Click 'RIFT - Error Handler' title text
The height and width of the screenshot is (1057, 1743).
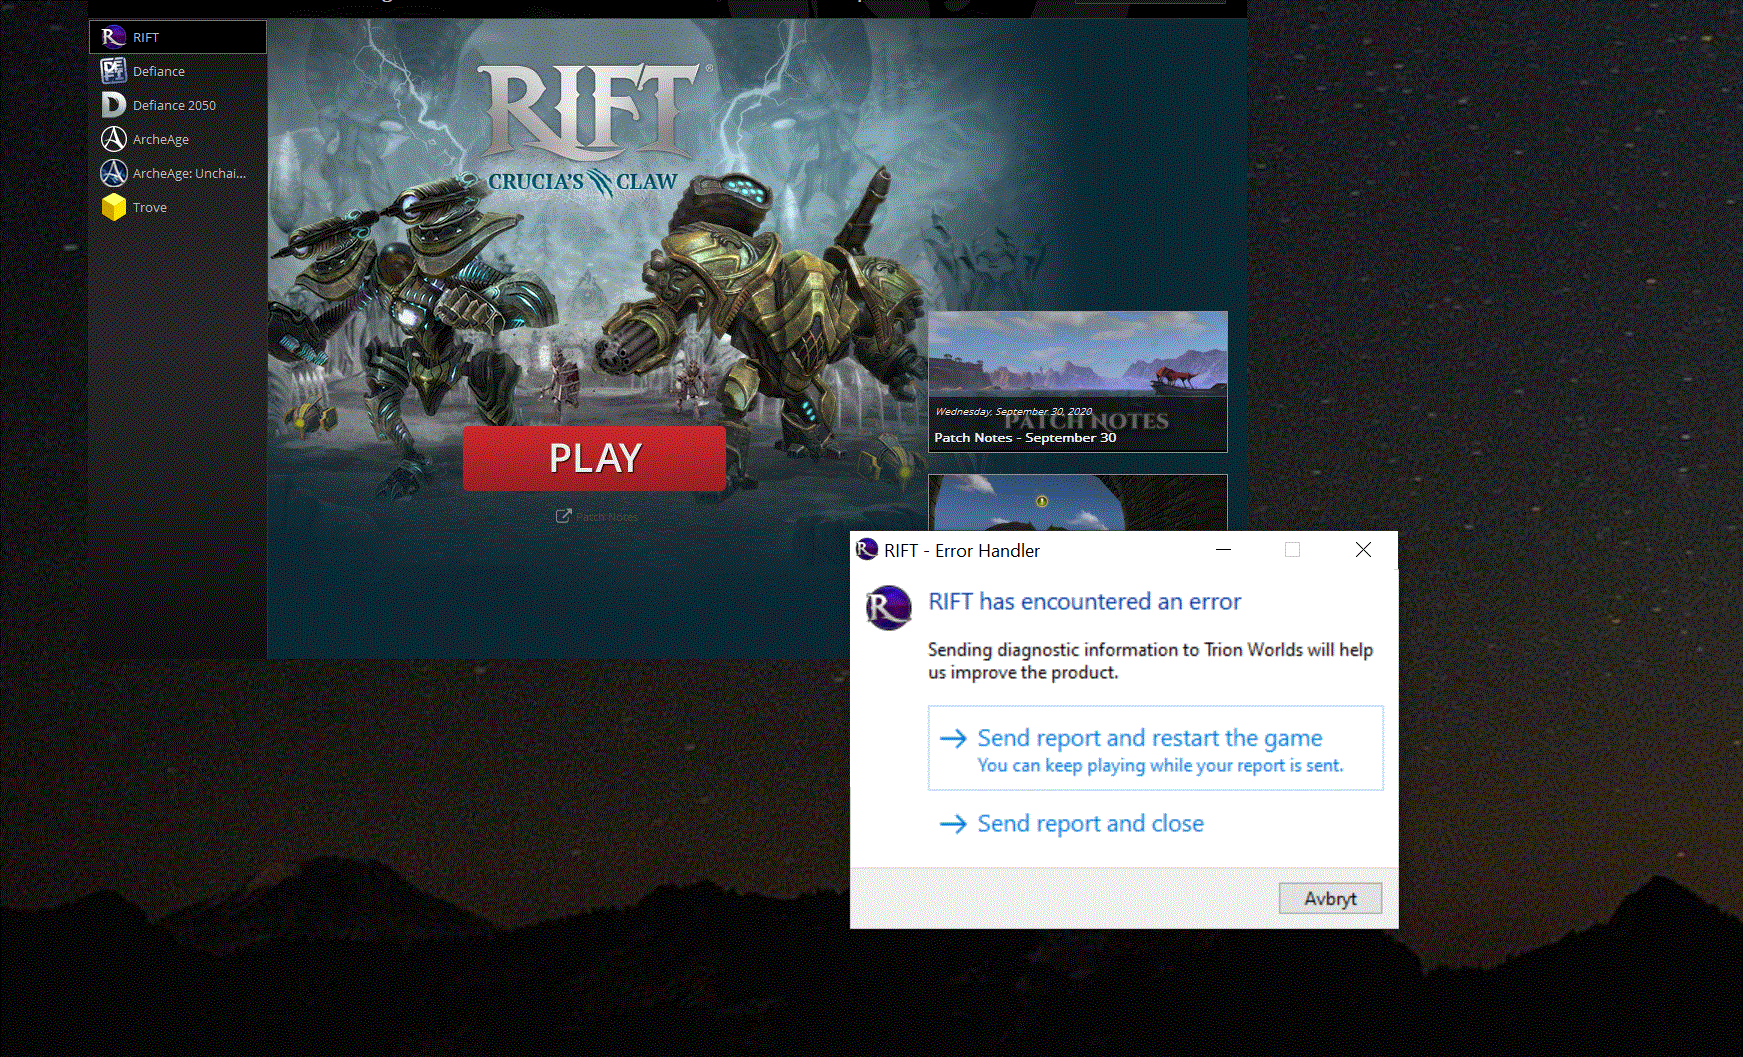(x=962, y=550)
